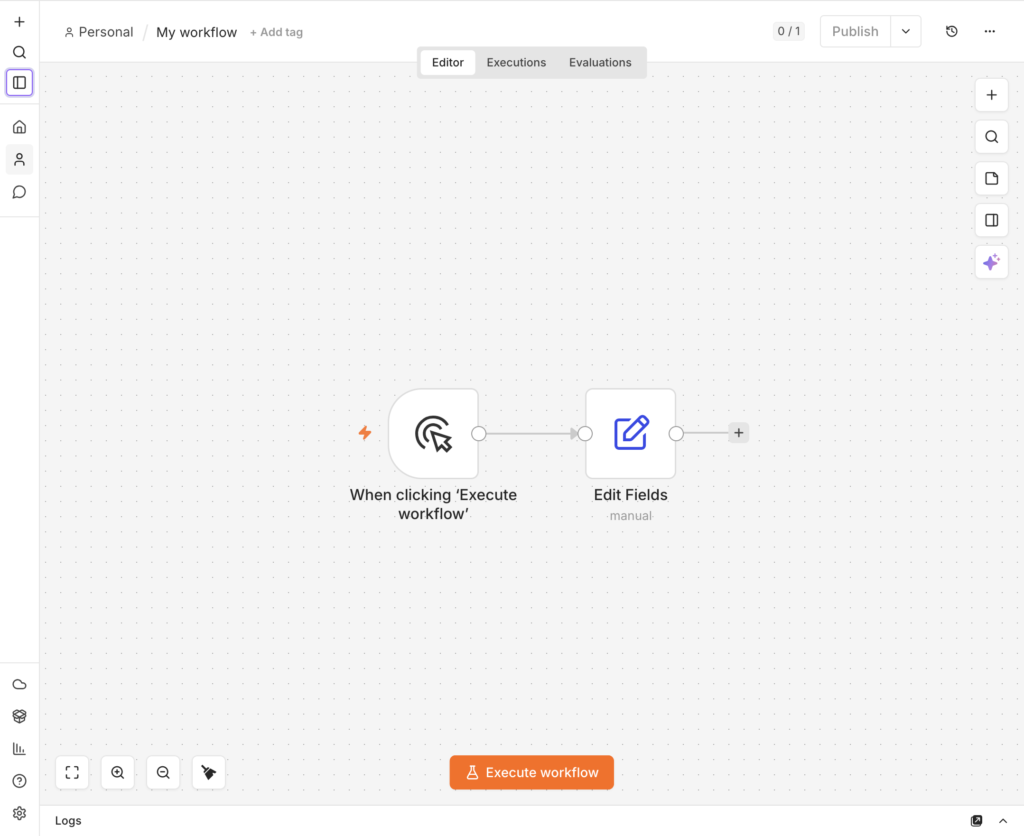Select the Edit Fields node

[x=631, y=434]
